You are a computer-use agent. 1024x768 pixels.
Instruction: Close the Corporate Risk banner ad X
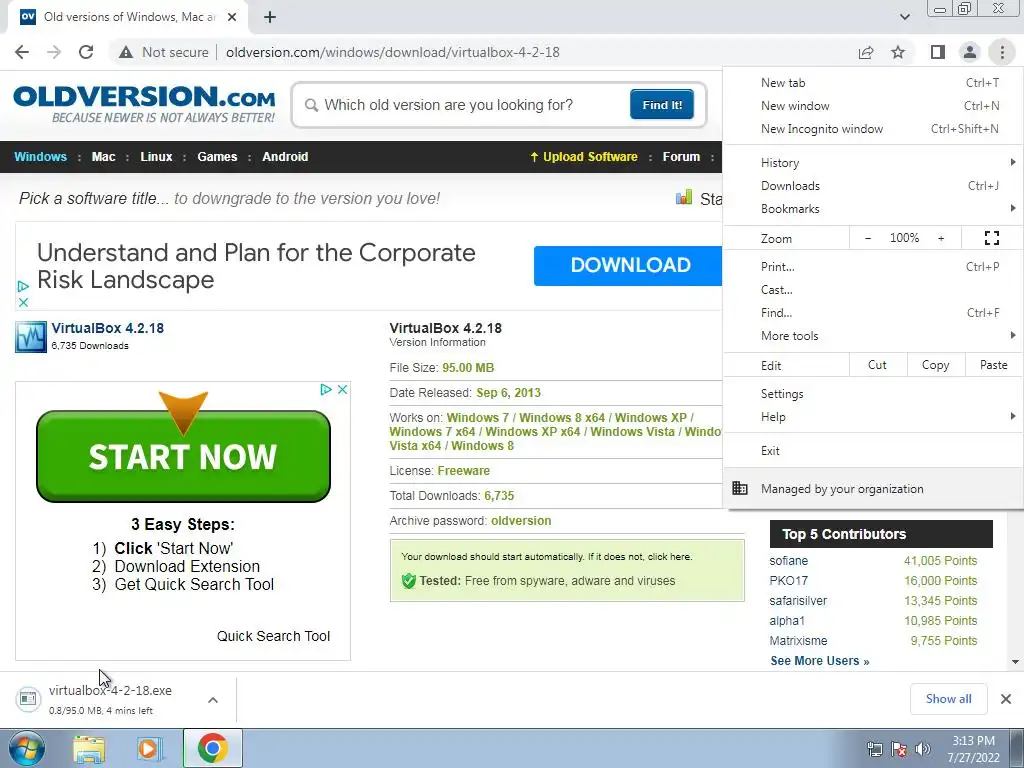coord(23,302)
